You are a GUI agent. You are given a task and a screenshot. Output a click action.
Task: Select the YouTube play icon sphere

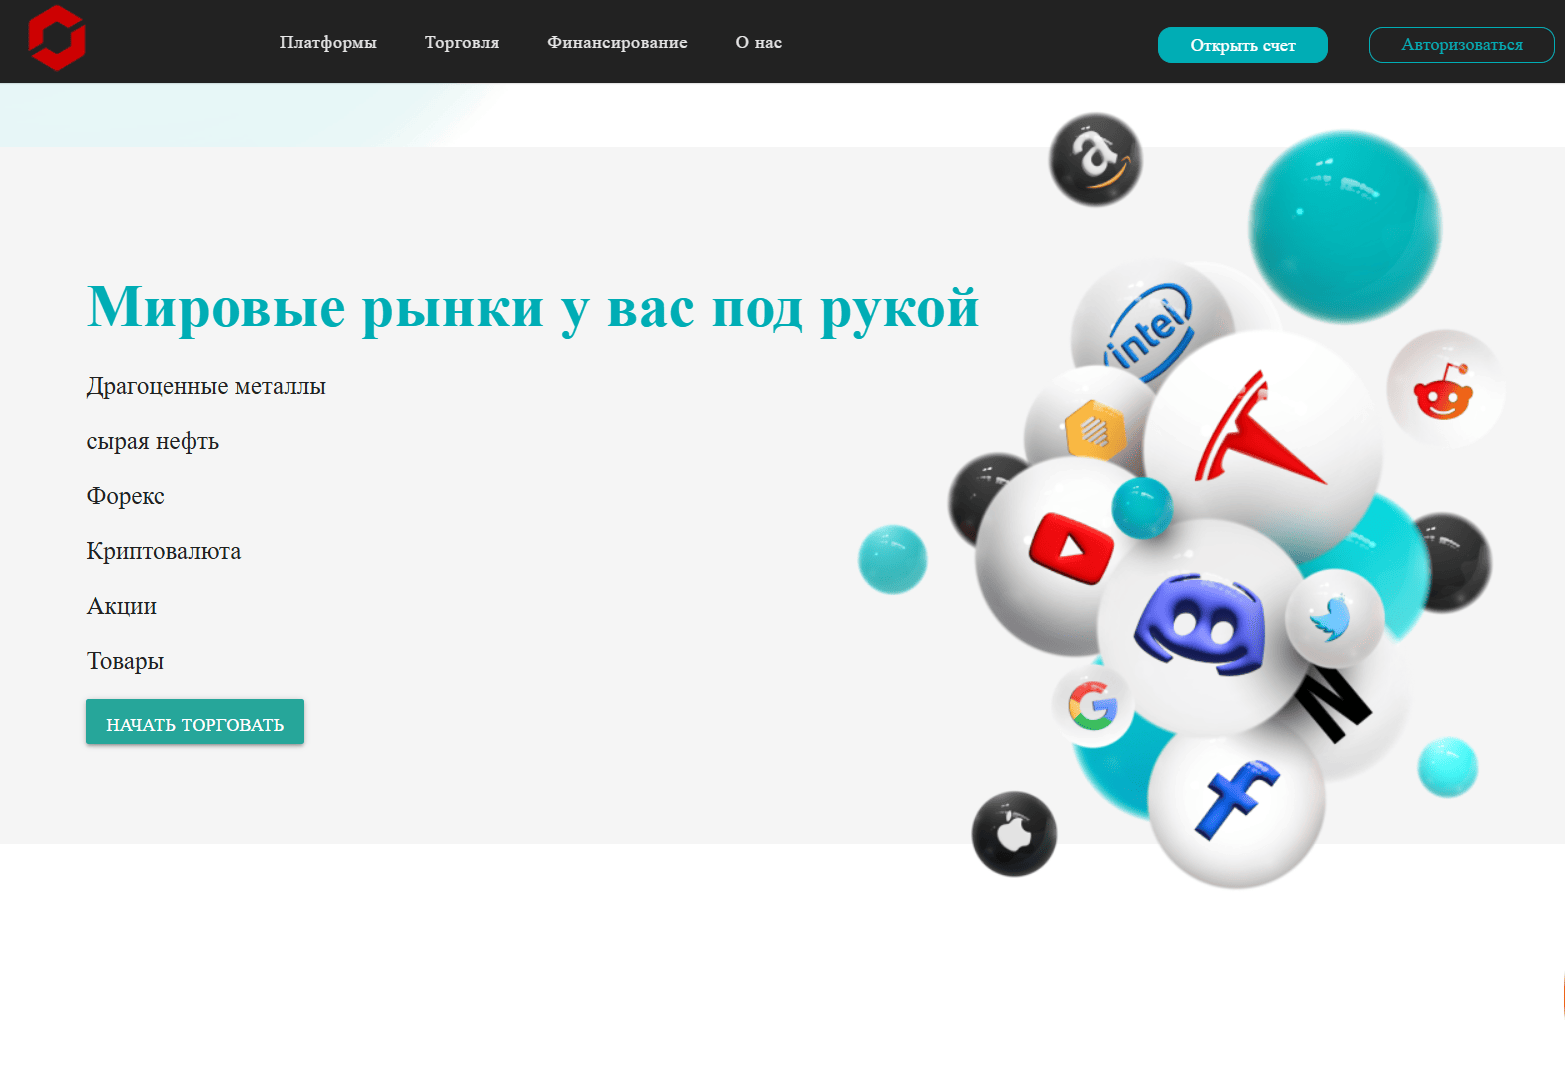1072,549
